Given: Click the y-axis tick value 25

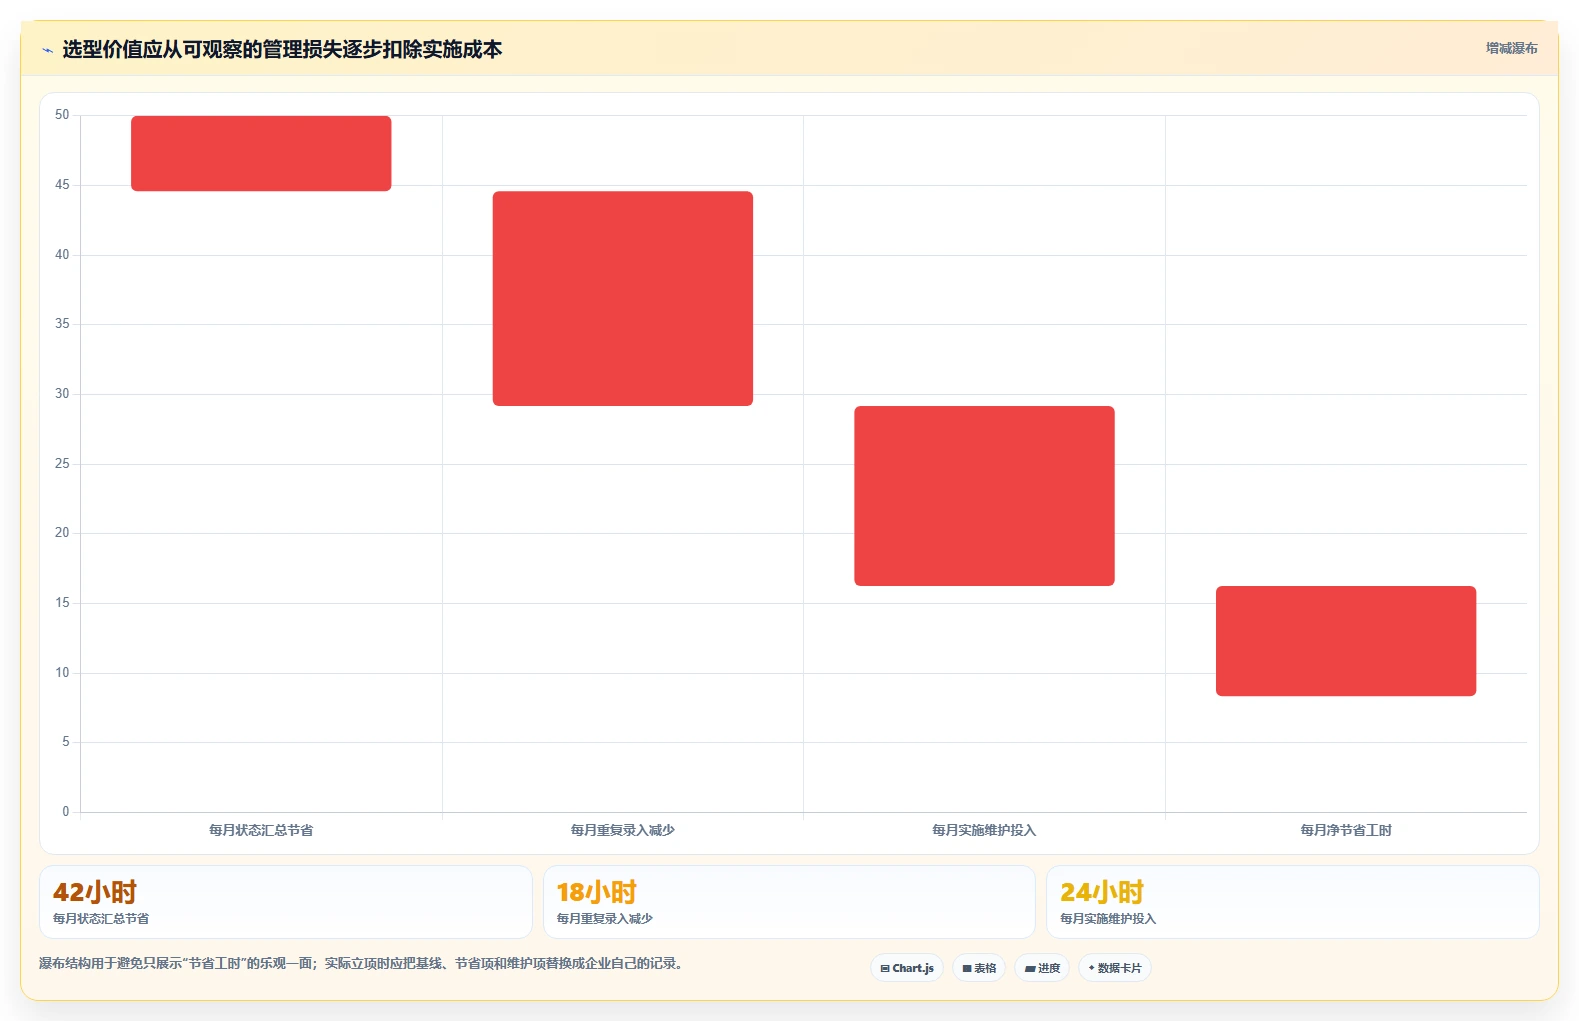Looking at the screenshot, I should (x=62, y=464).
